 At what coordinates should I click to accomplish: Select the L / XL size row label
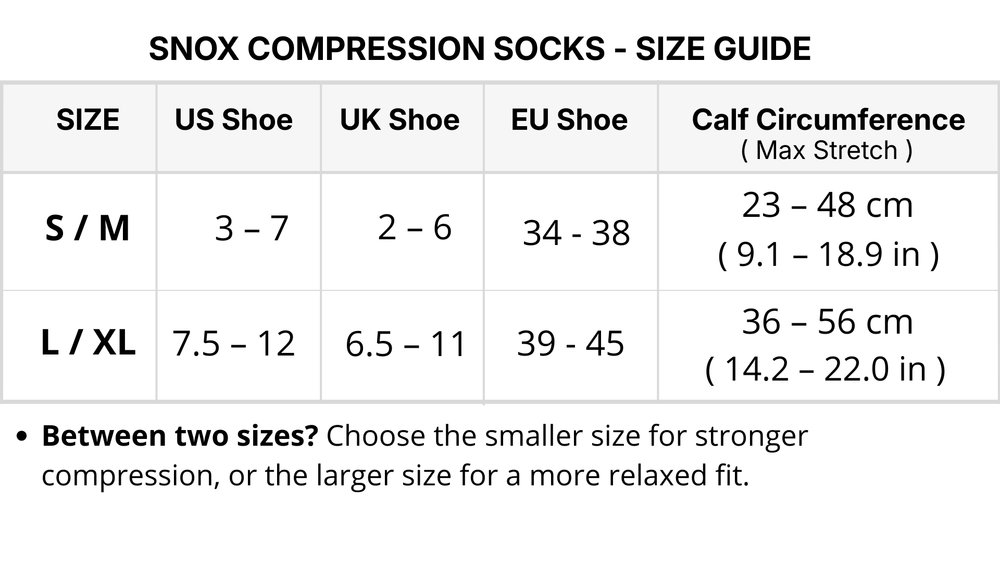point(88,343)
